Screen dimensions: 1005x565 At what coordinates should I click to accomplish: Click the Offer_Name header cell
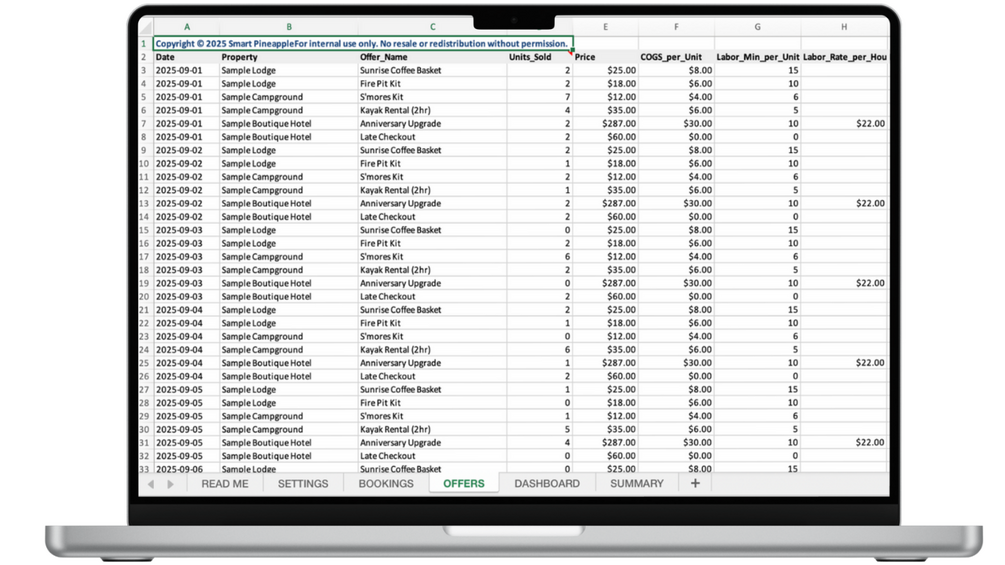pos(433,57)
